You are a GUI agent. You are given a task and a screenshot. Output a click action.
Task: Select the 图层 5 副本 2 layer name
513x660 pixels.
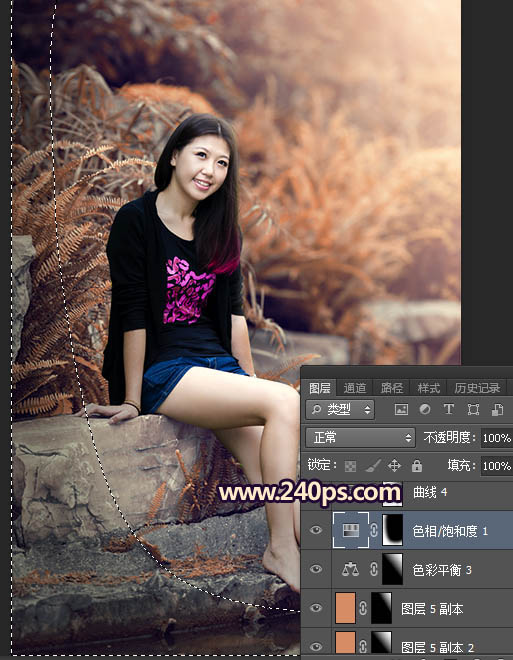tap(438, 647)
